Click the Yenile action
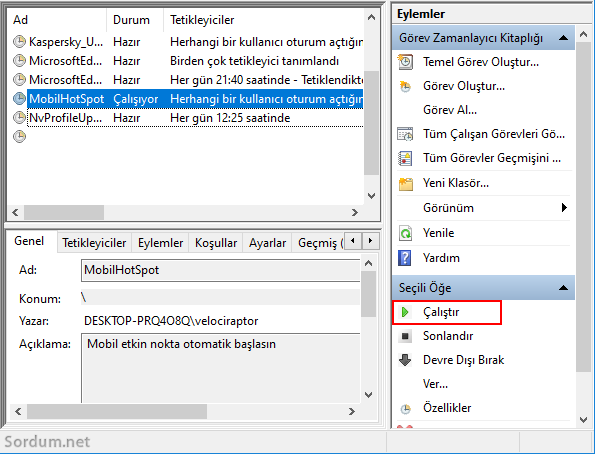 click(438, 233)
